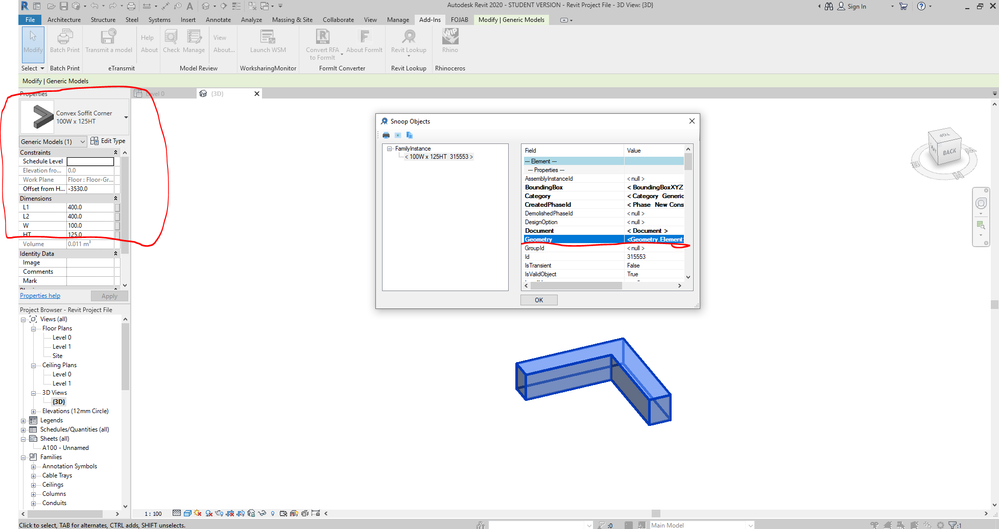
Task: Undo the last action
Action: 94,6
